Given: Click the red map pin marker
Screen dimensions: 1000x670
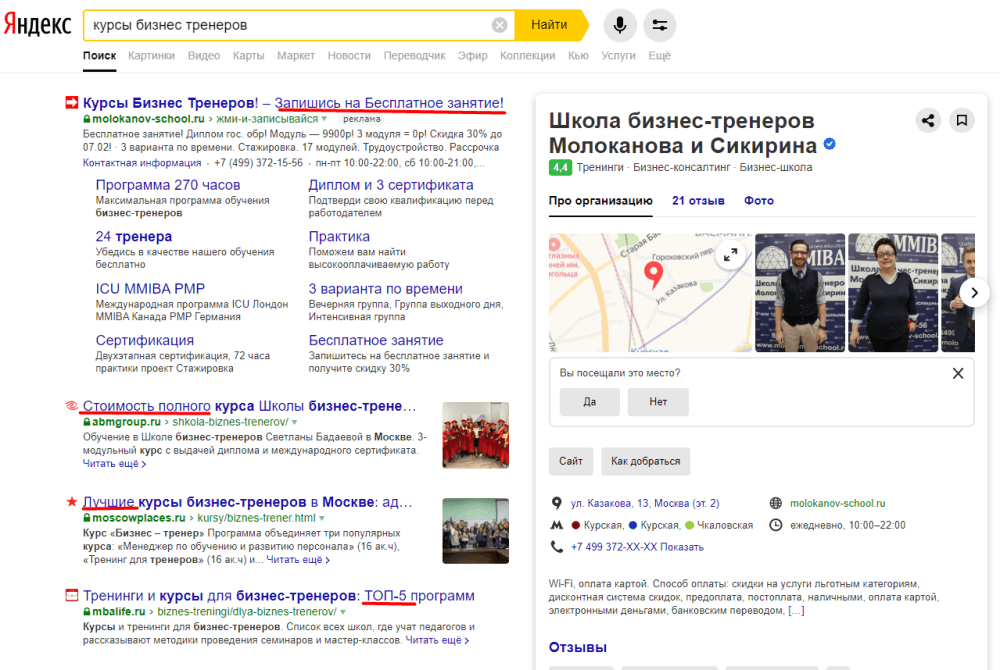Looking at the screenshot, I should 653,275.
